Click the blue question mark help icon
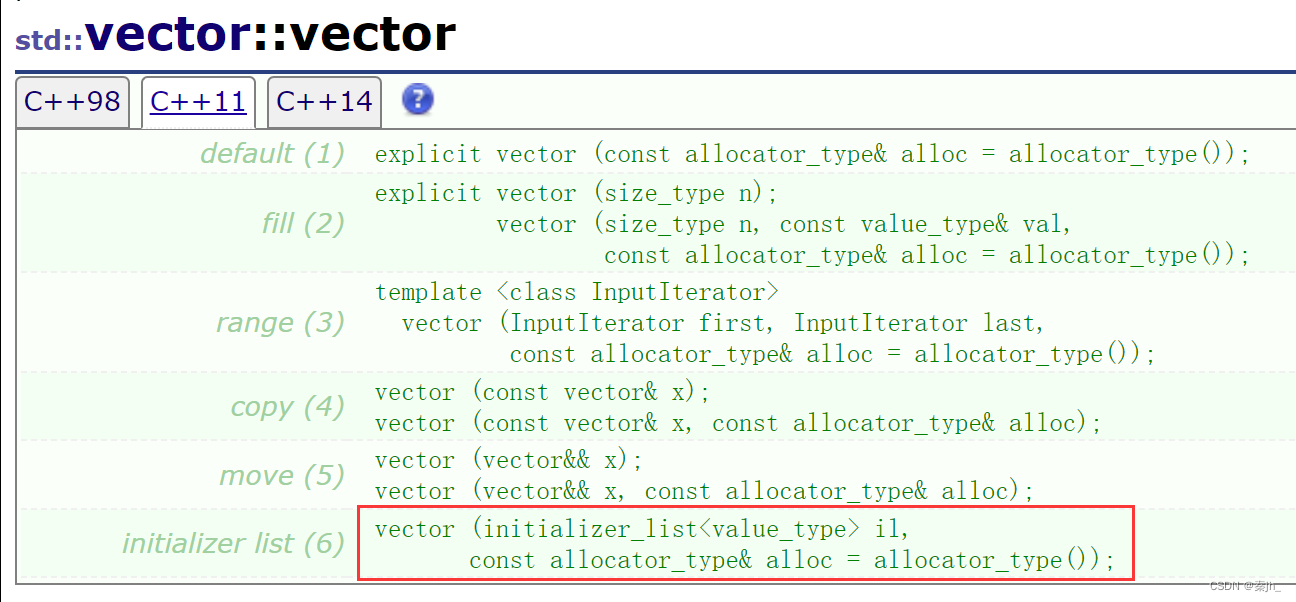 click(417, 100)
